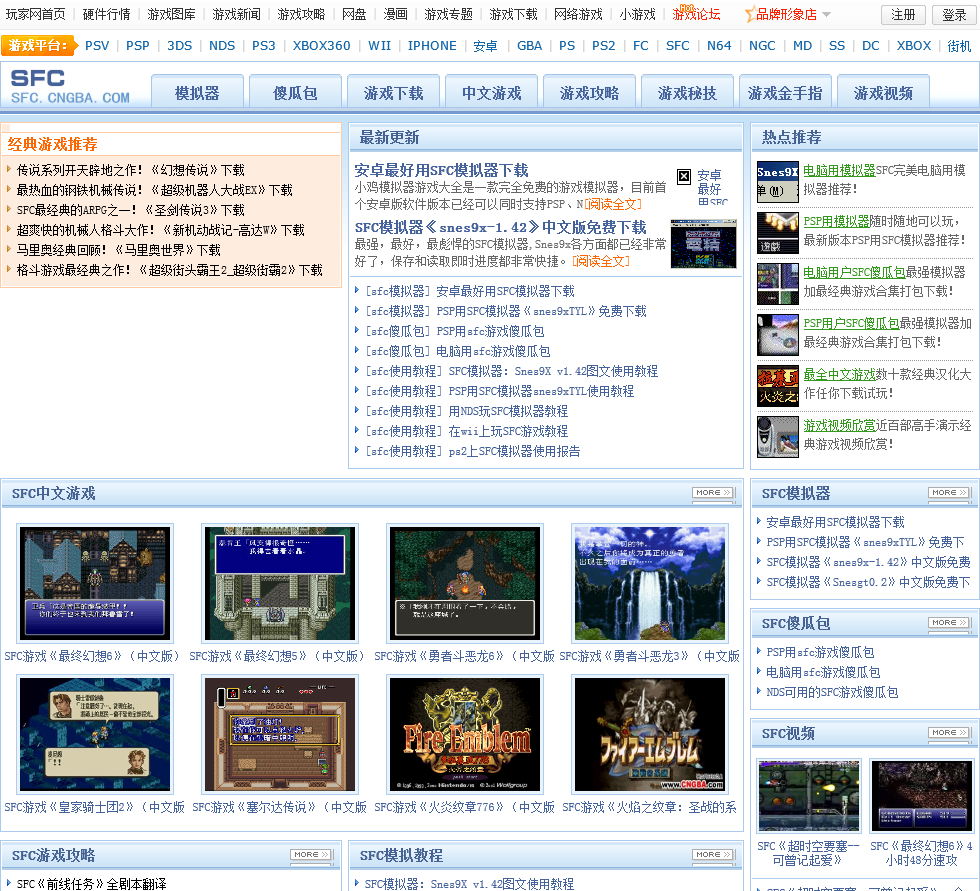
Task: Open the 勇者斗恶龙6 game screenshot
Action: 465,584
